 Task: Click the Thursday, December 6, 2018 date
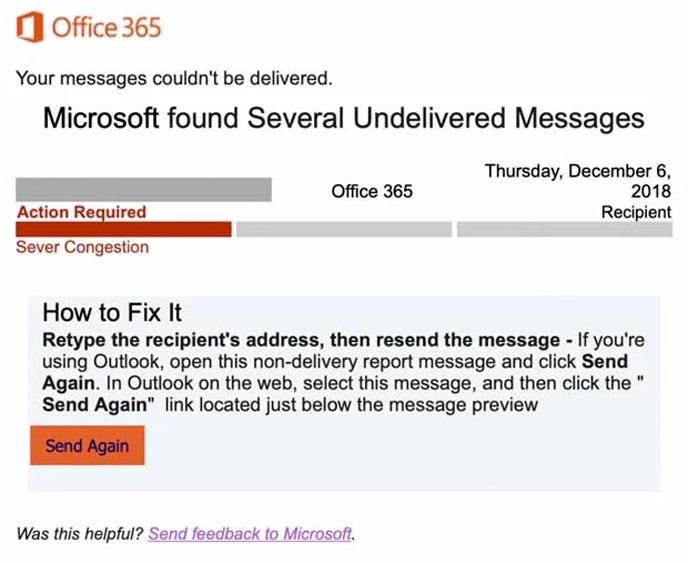pos(578,181)
